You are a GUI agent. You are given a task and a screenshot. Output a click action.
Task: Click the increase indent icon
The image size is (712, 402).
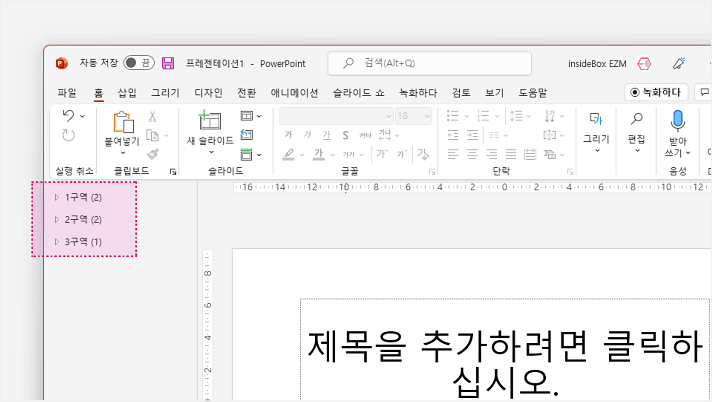[x=473, y=135]
